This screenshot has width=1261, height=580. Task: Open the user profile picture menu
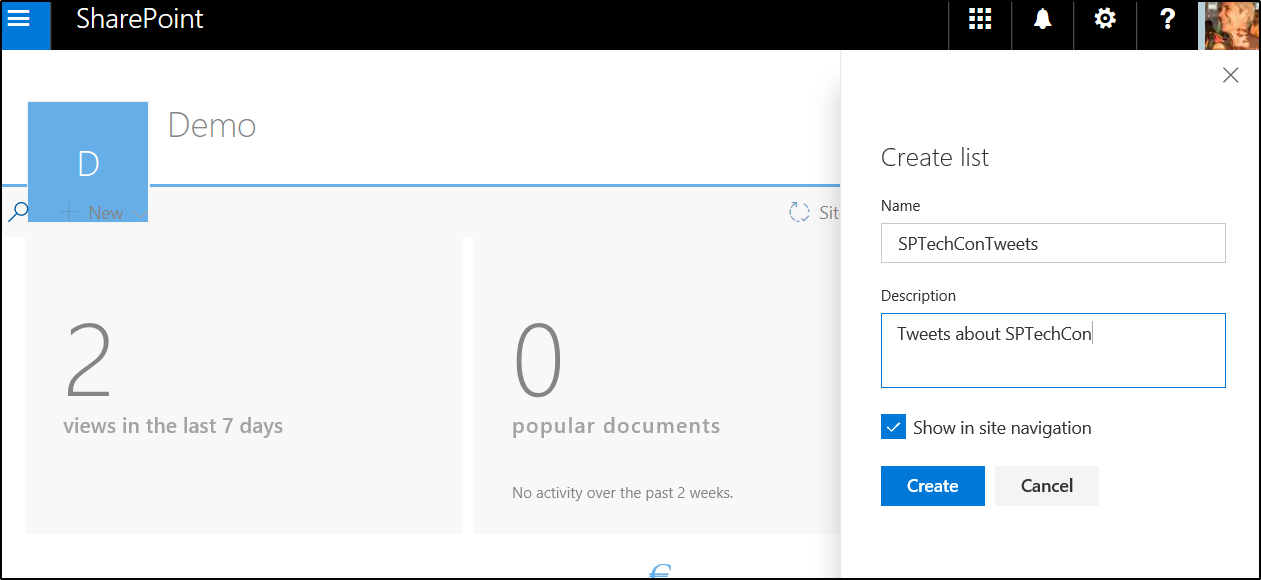(1230, 25)
